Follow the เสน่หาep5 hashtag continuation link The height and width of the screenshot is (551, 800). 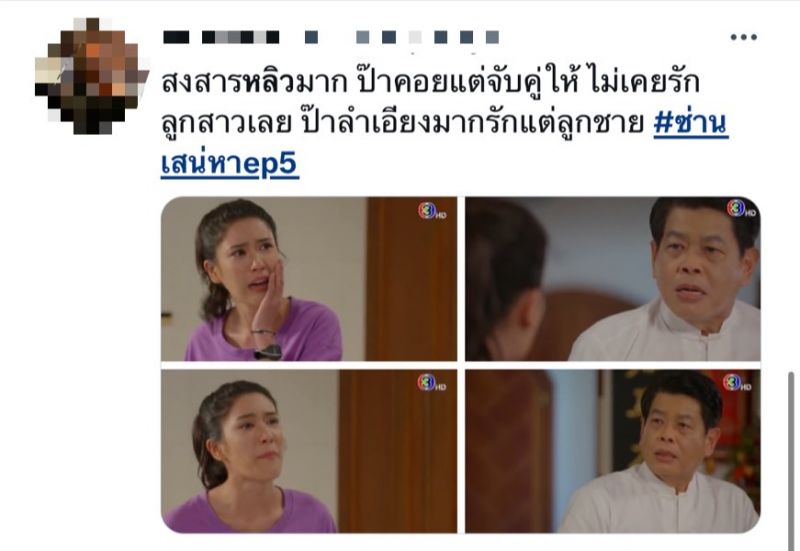(x=230, y=163)
